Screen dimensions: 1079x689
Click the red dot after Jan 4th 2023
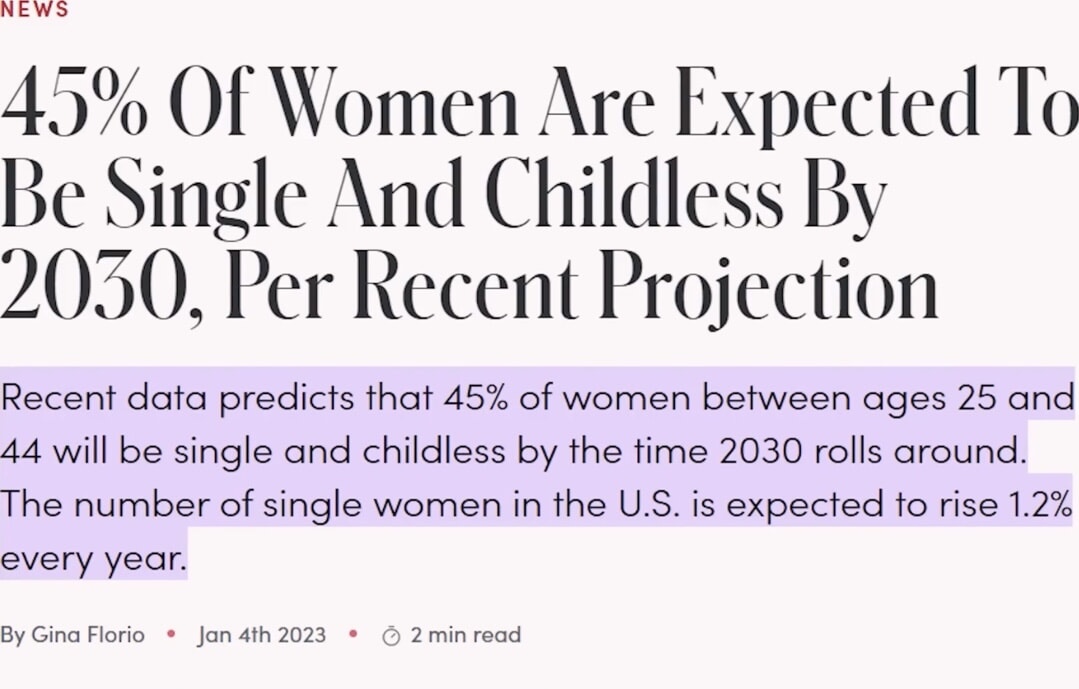[353, 633]
